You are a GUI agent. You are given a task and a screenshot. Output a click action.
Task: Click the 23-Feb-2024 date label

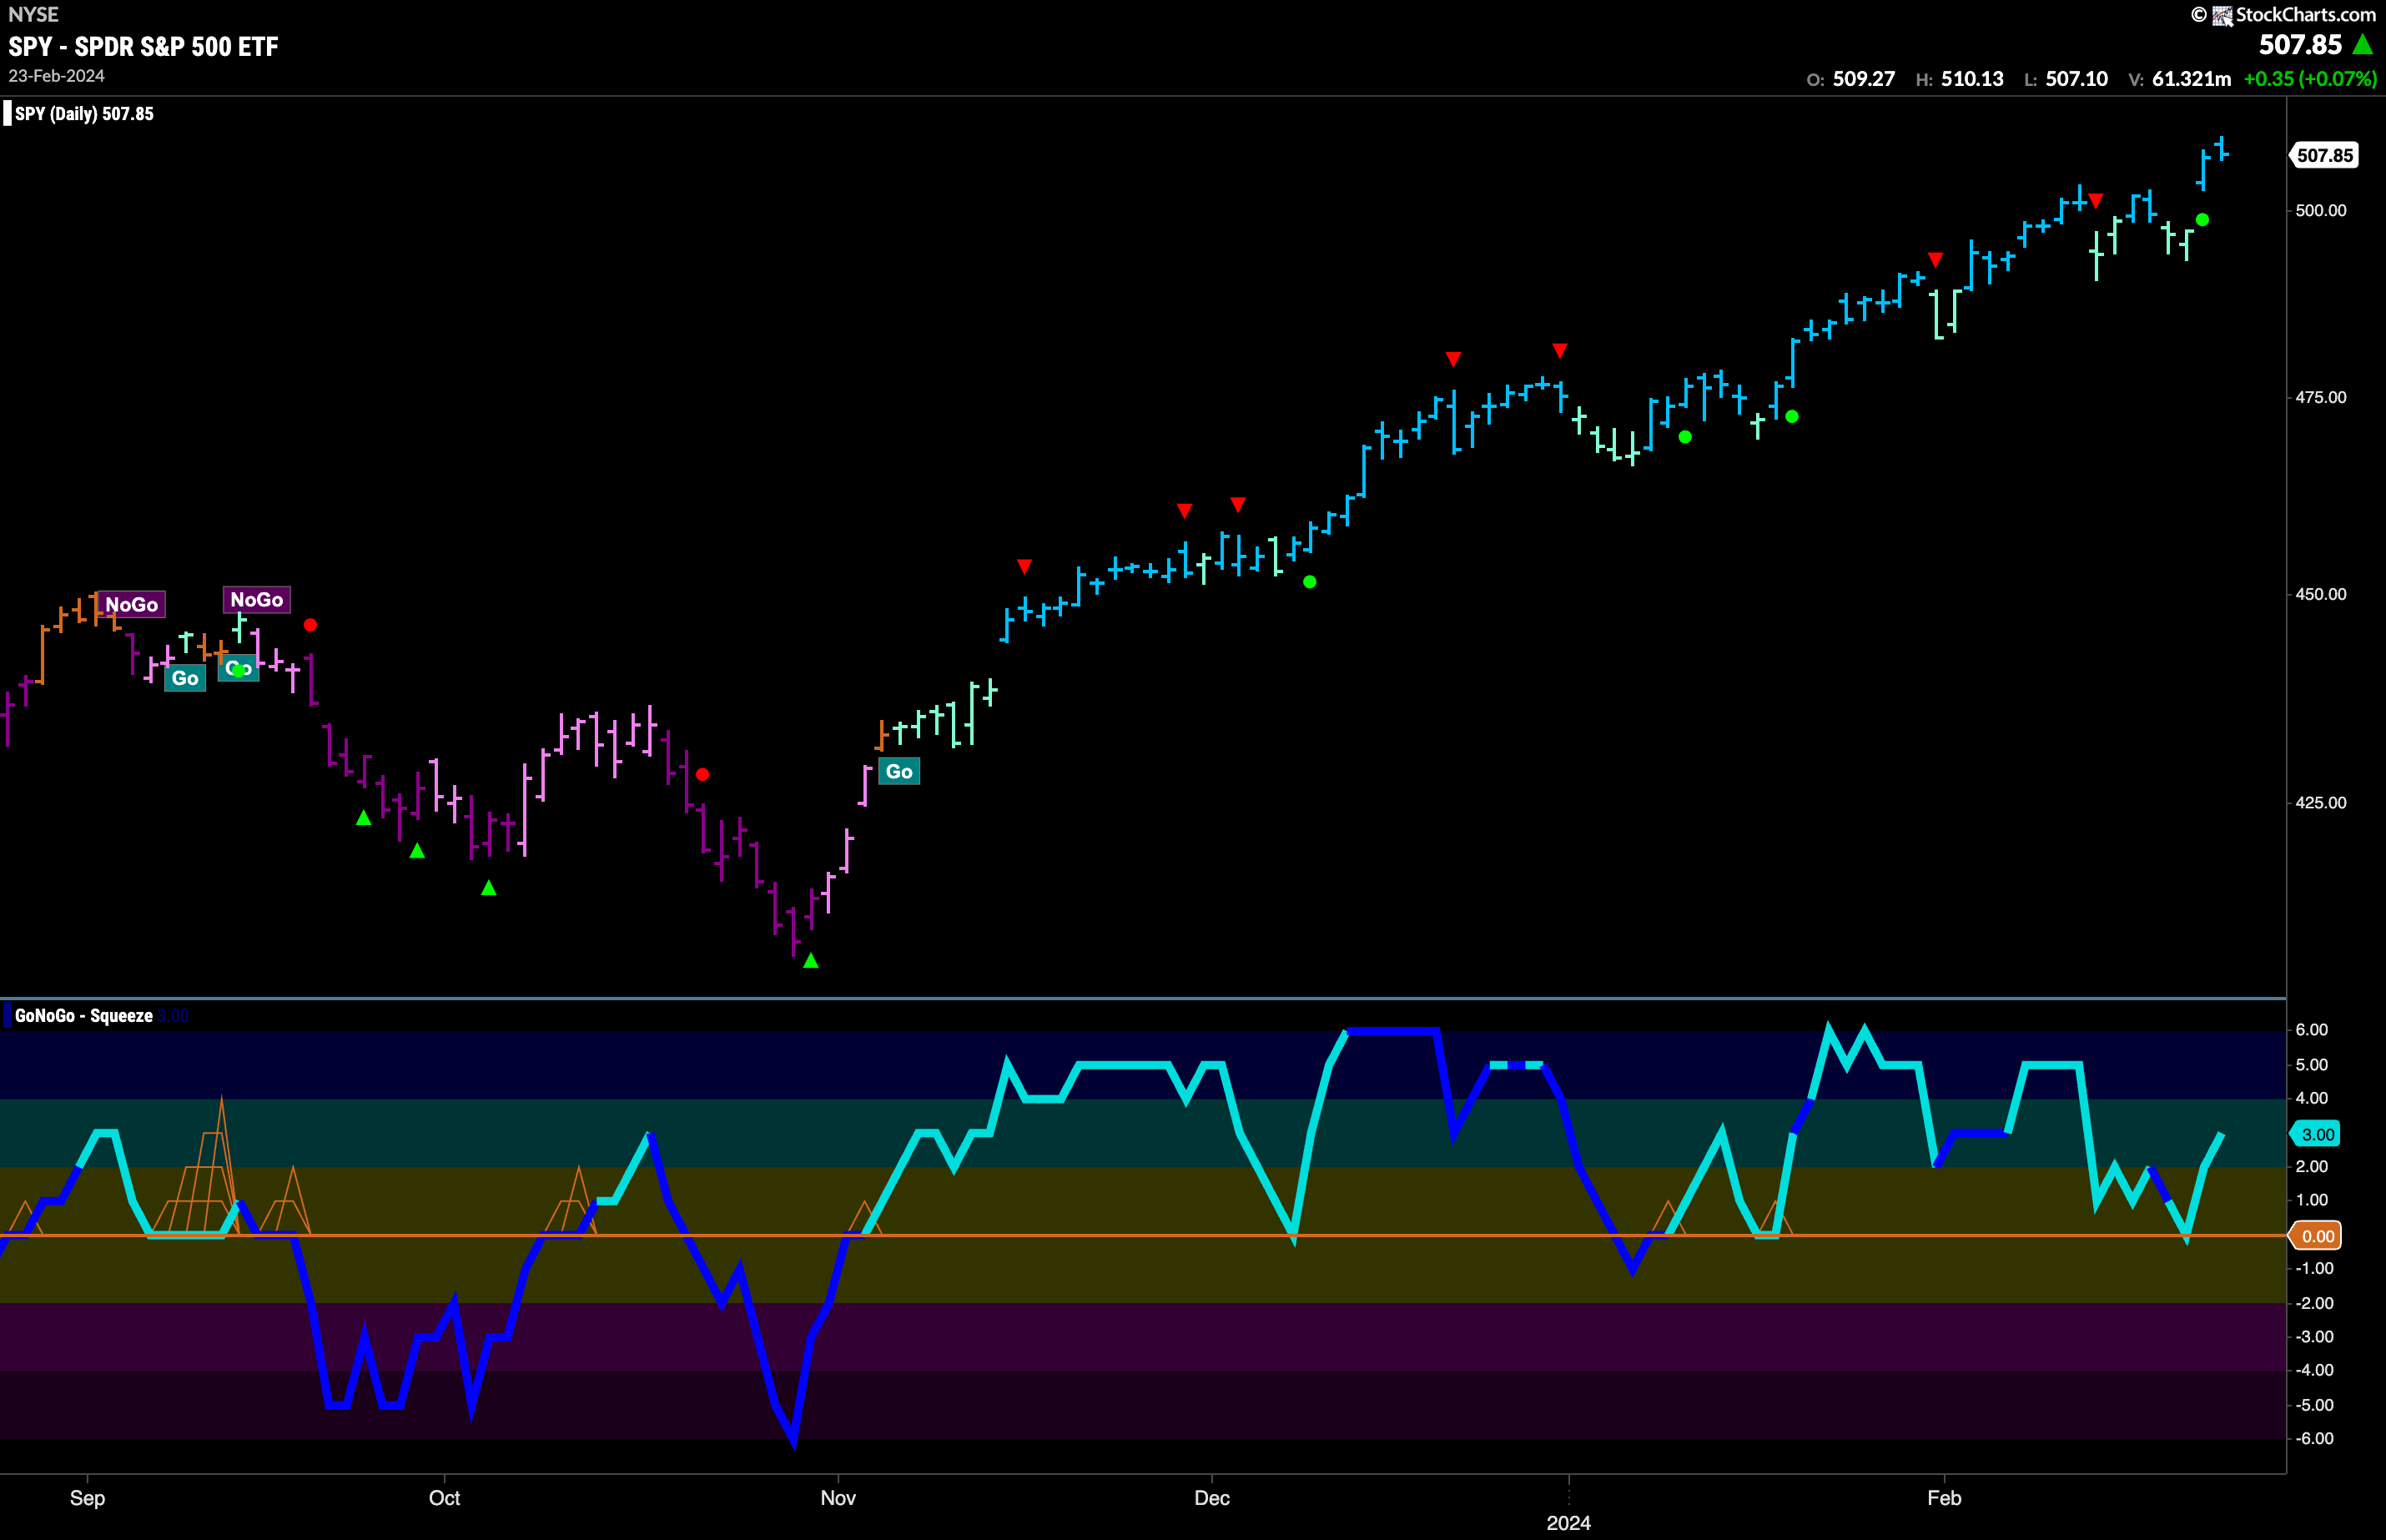click(56, 76)
